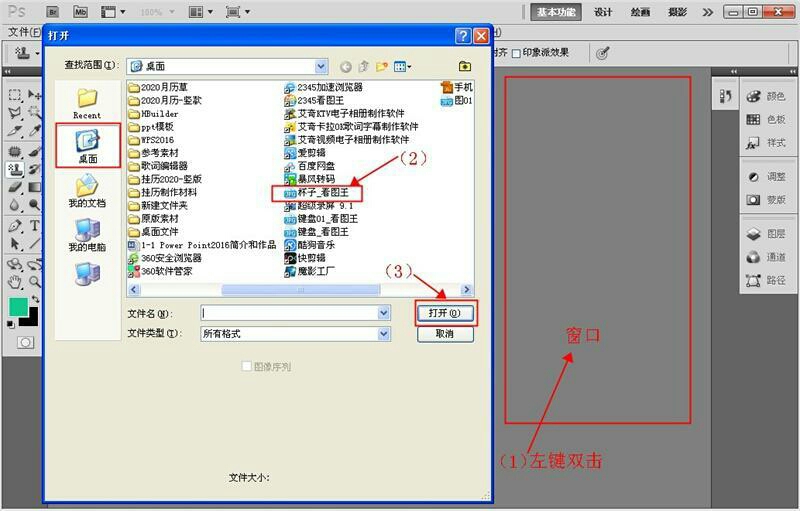Open the 图层 layers panel

click(766, 234)
